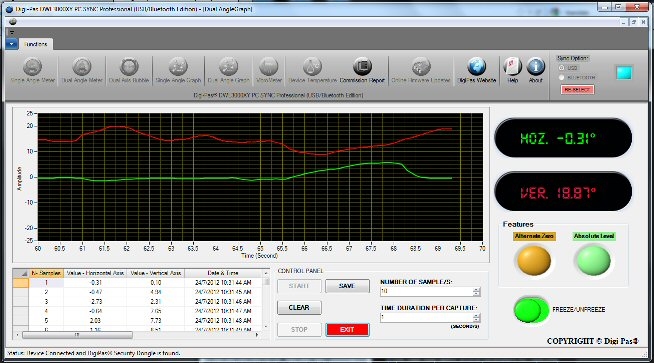Step the Number of Samples/s spinner

coord(476,291)
